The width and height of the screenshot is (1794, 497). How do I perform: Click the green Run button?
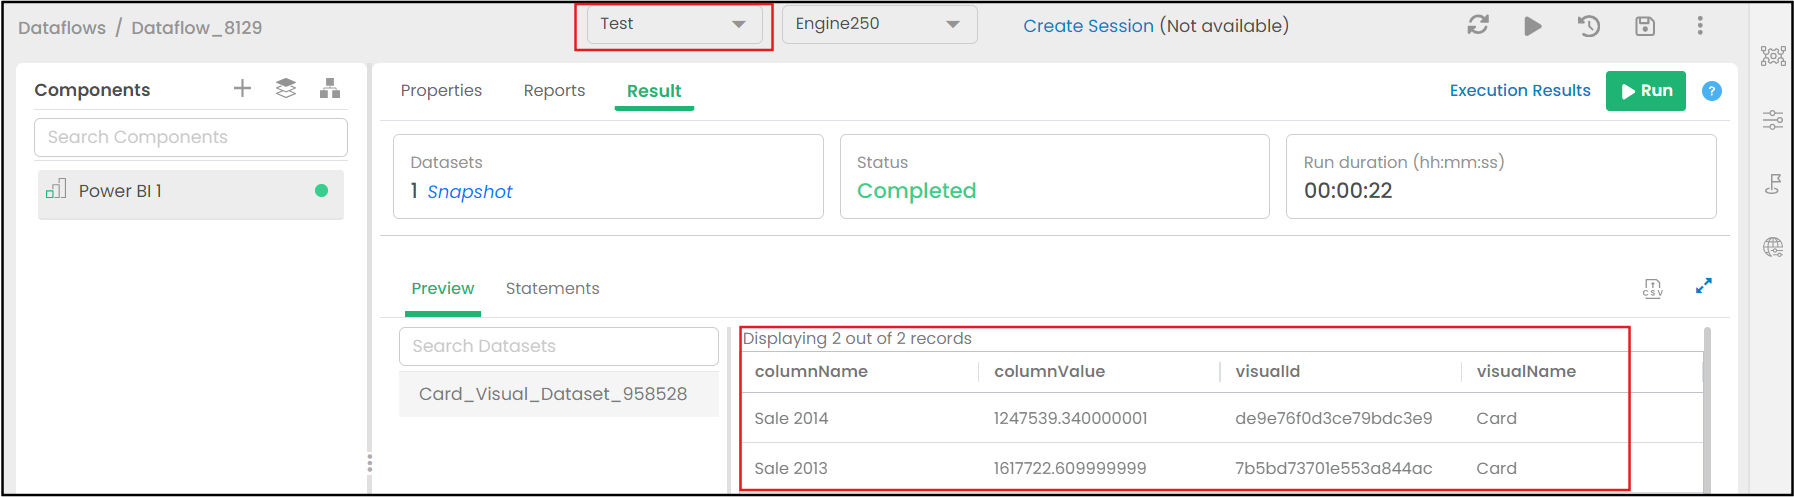[1645, 91]
